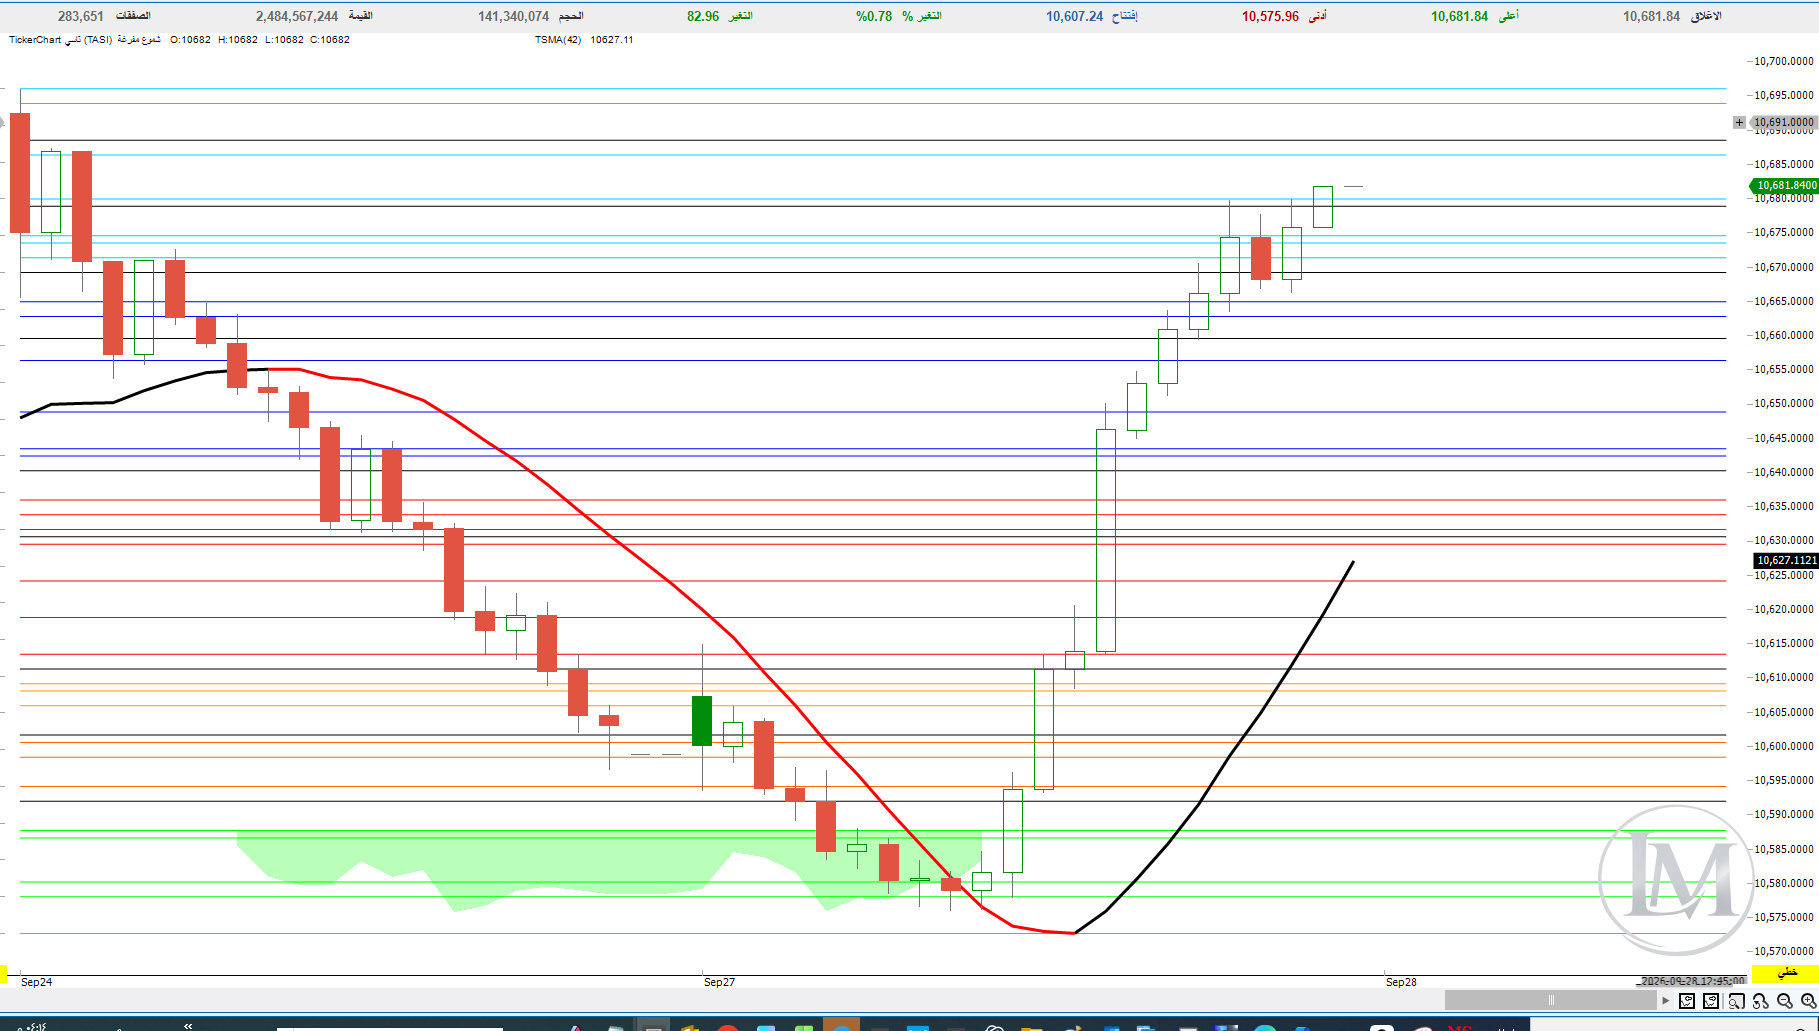The height and width of the screenshot is (1031, 1819).
Task: Click the Sep27 date axis marker
Action: coord(719,982)
